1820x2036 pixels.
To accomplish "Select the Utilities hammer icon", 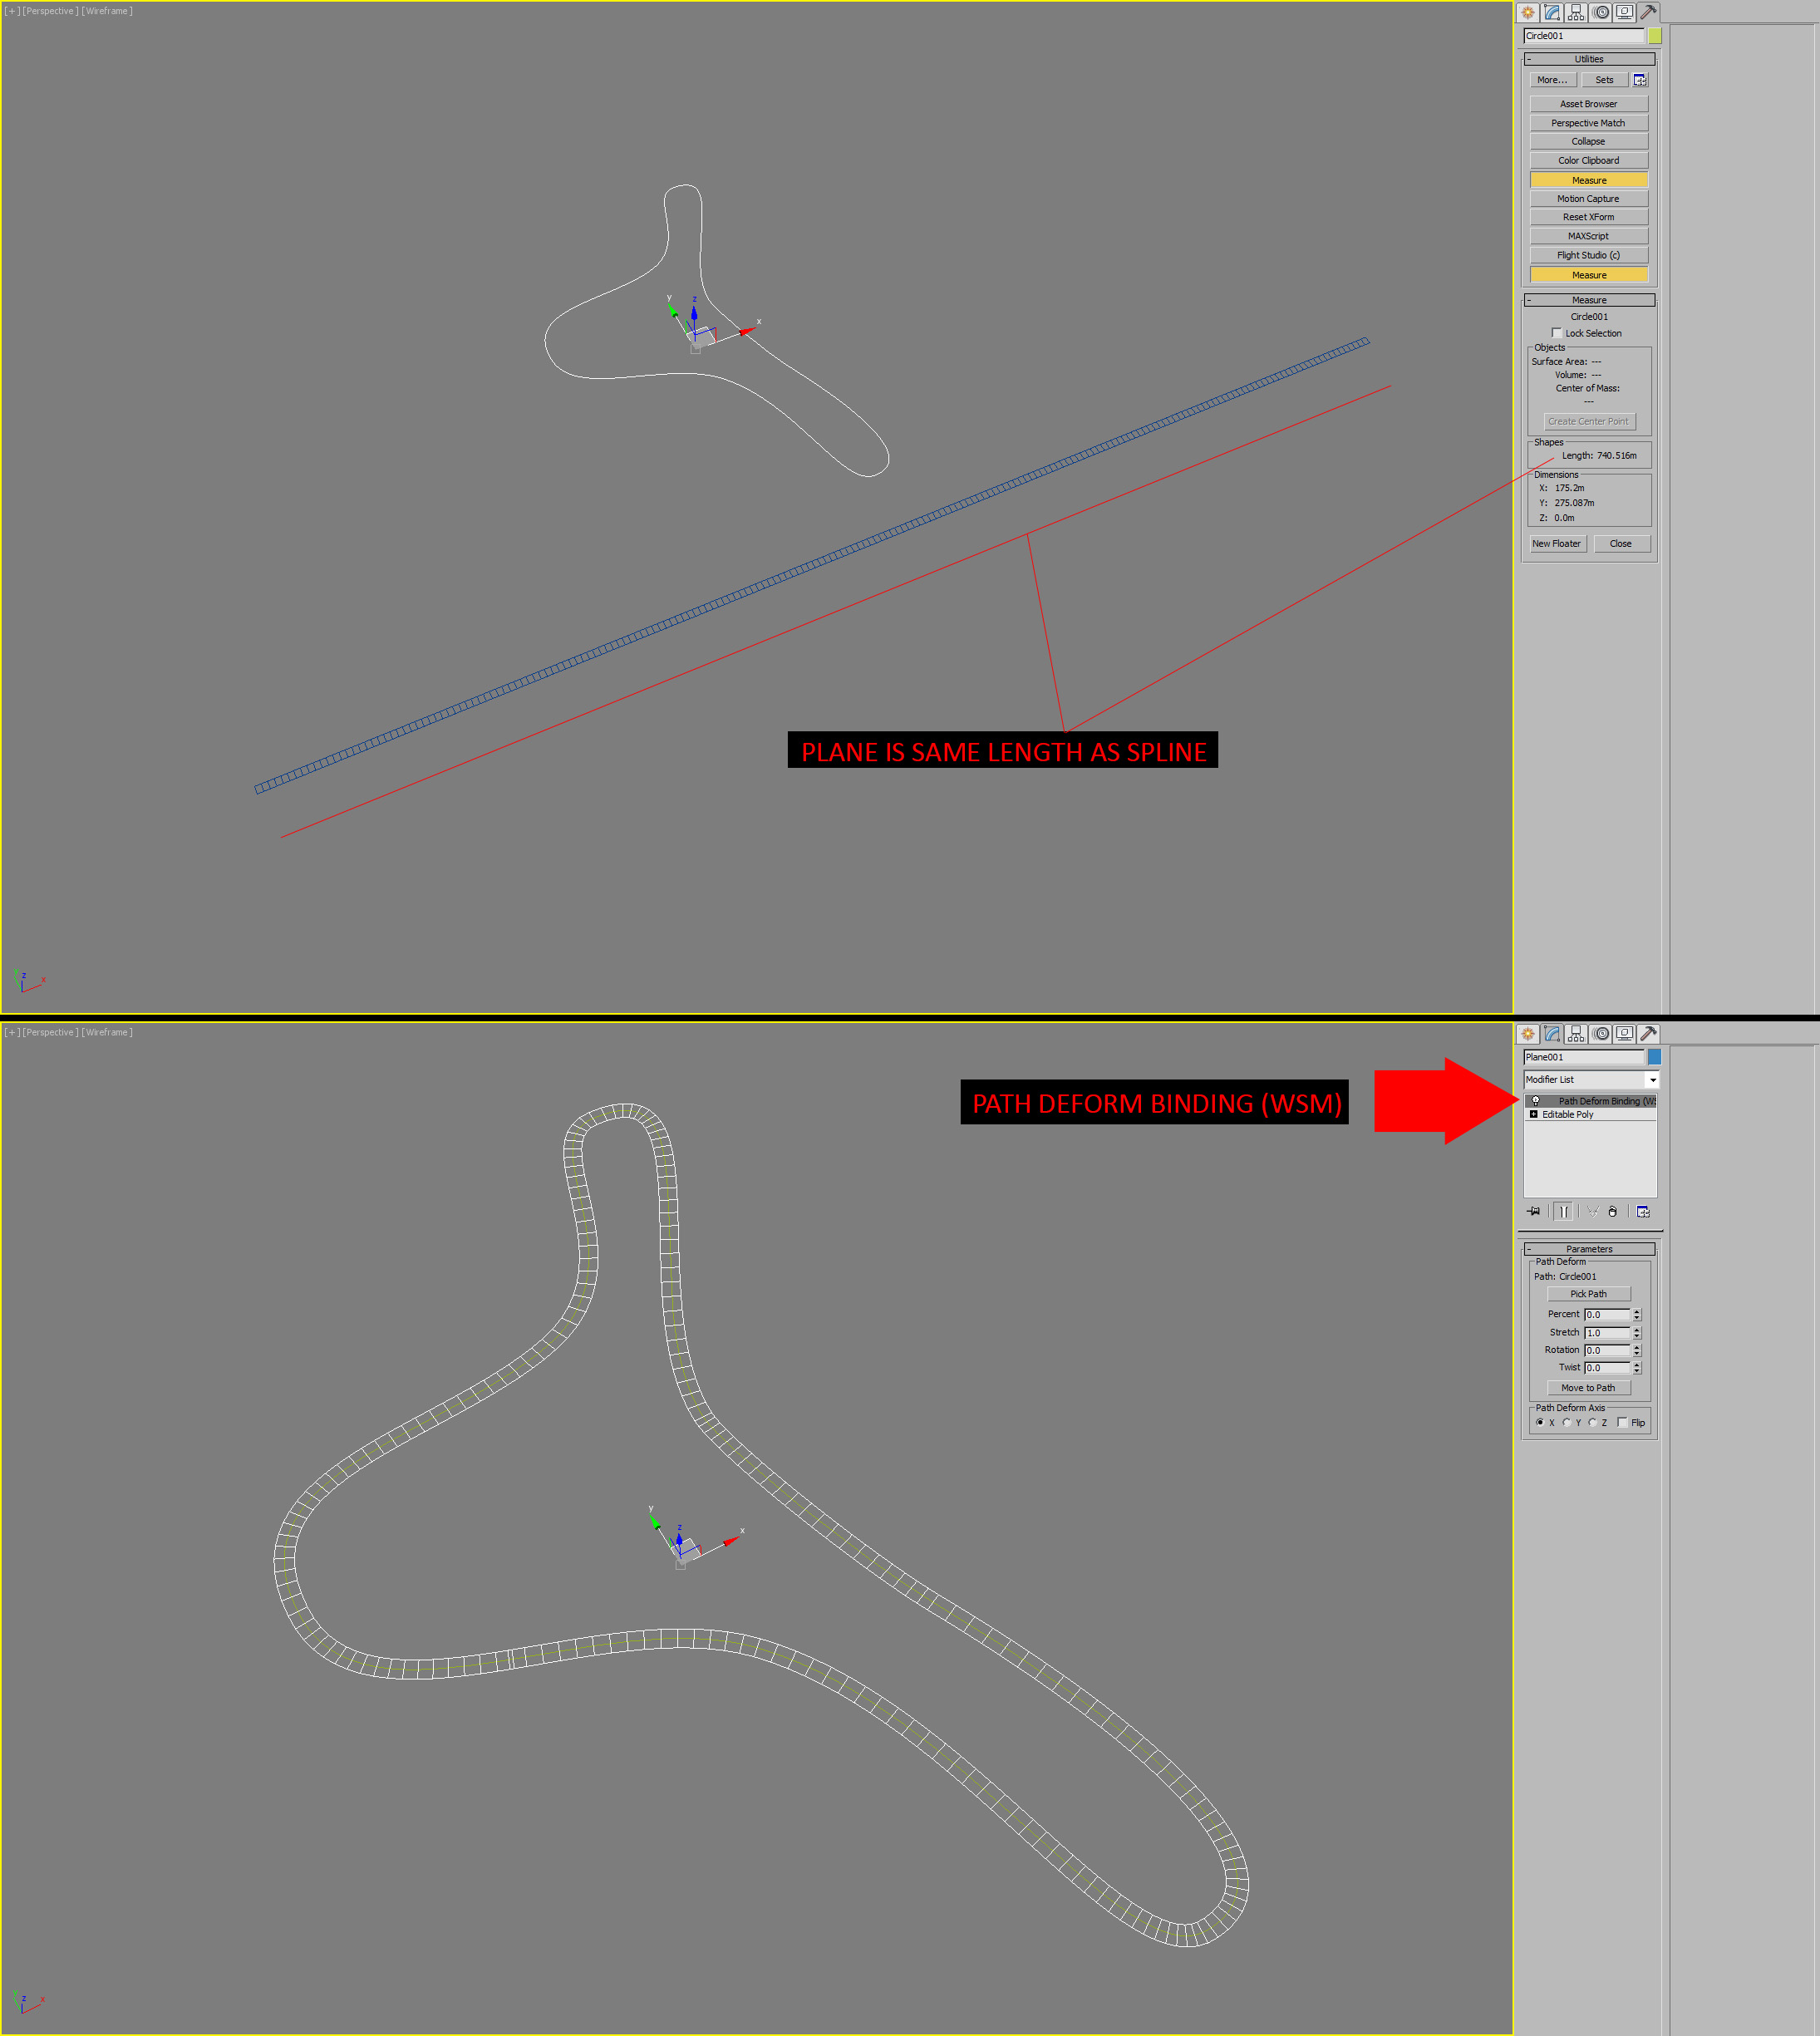I will point(1648,12).
